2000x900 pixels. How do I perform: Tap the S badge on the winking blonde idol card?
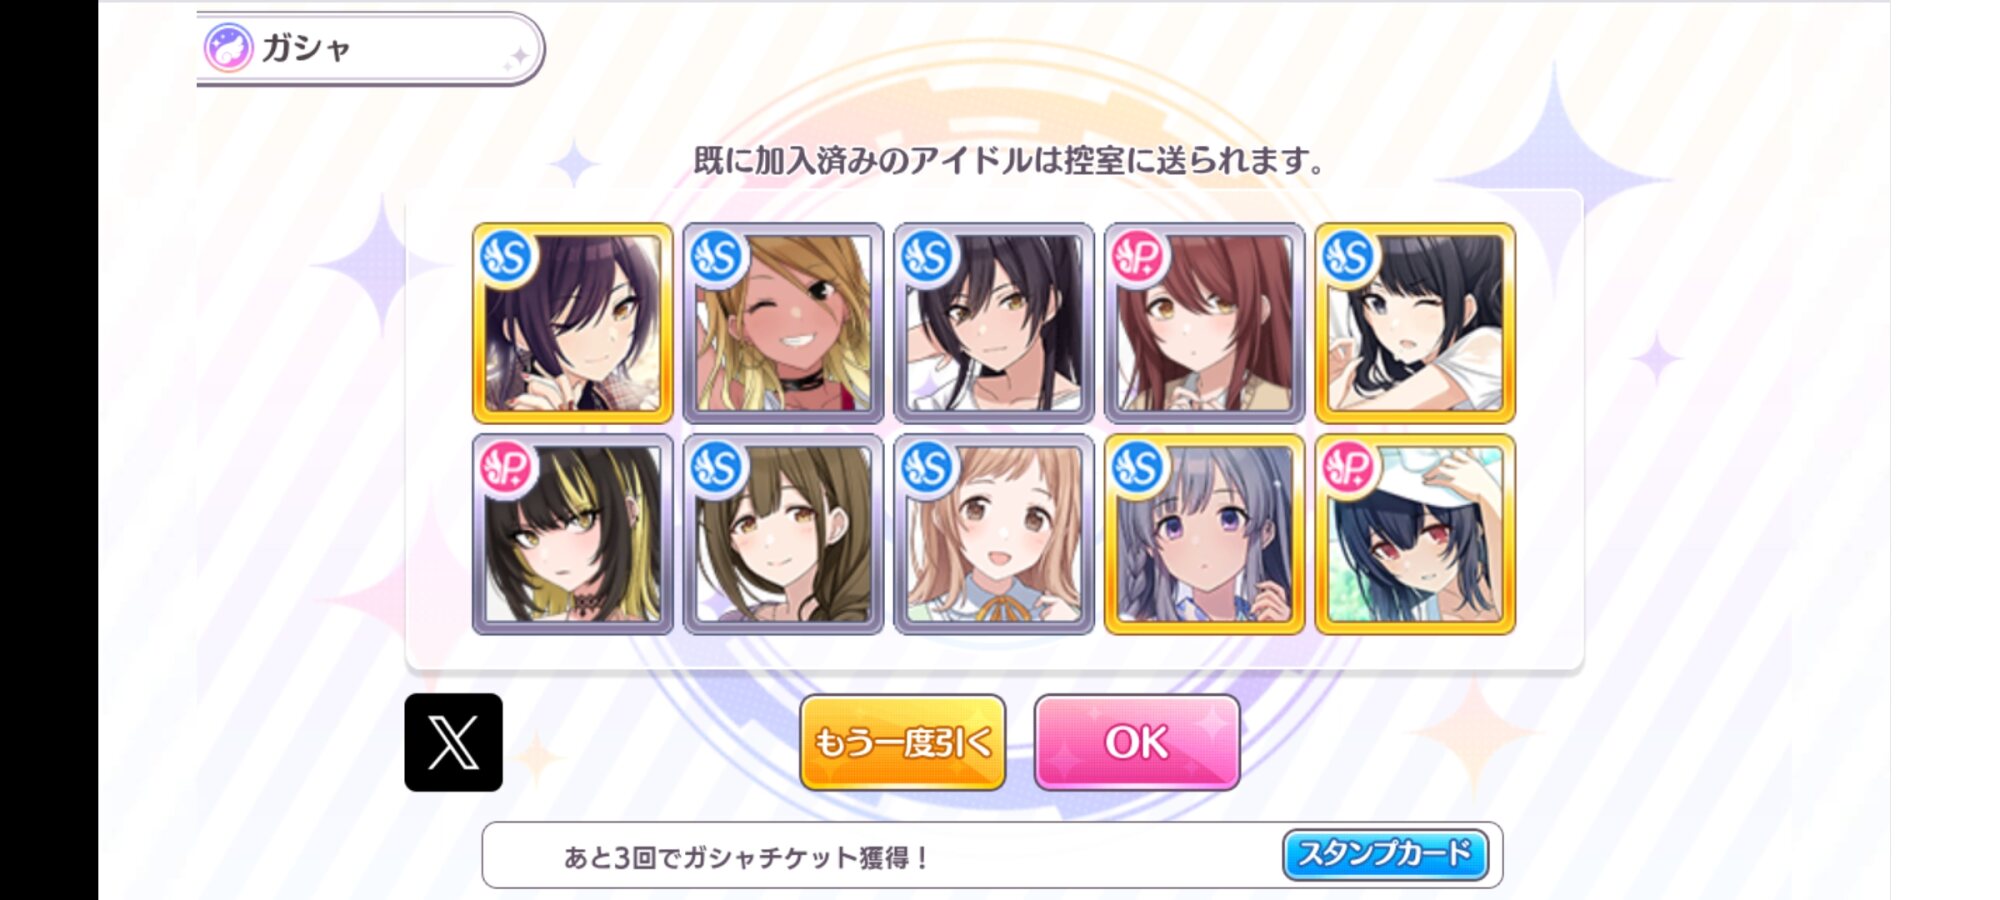[717, 257]
